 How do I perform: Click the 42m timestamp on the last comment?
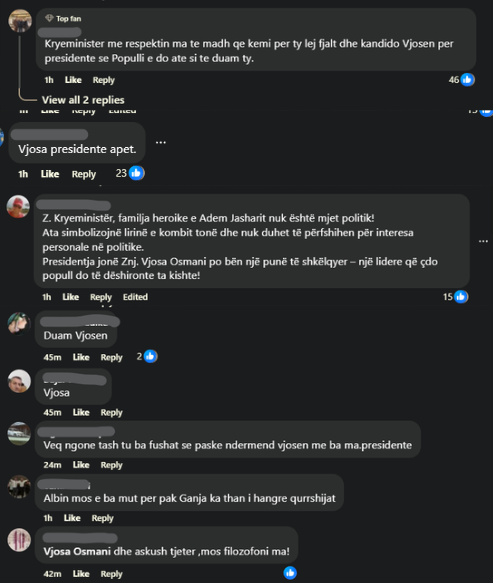52,574
